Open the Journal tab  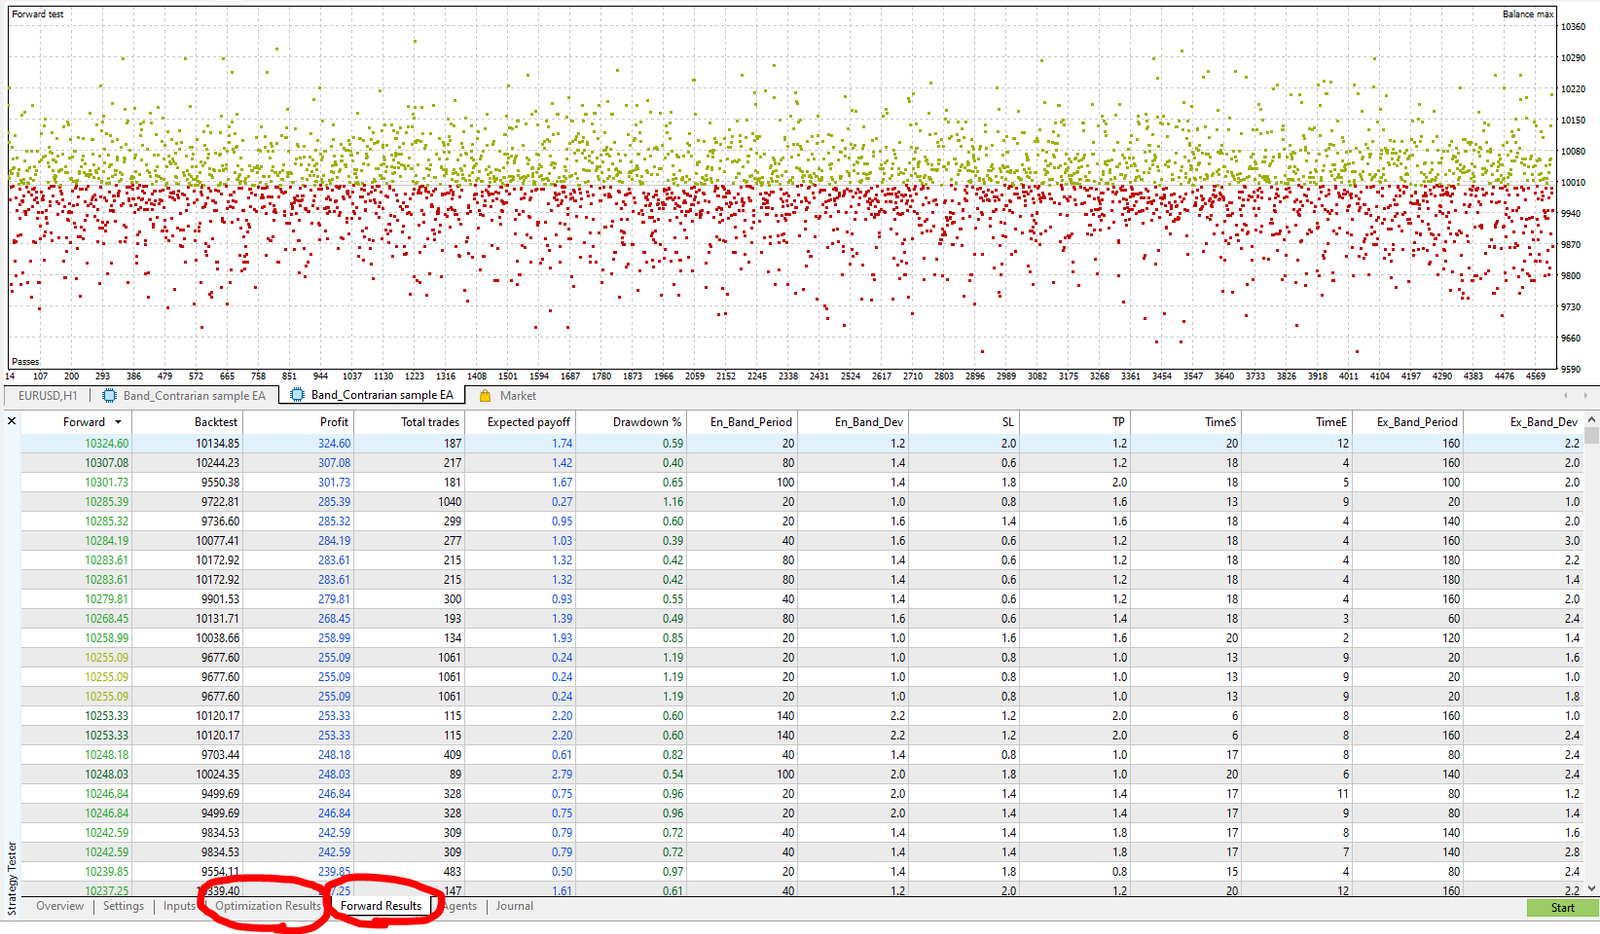[514, 906]
